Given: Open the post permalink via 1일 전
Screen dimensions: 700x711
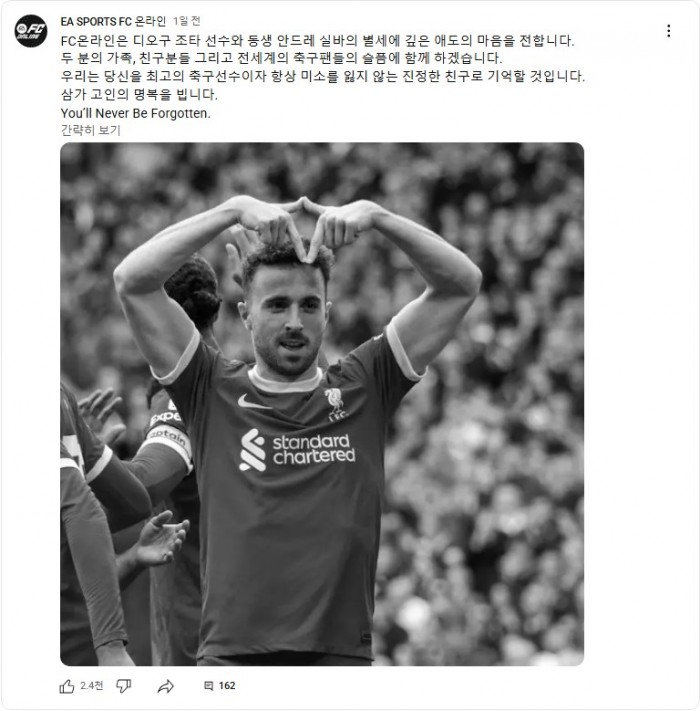Looking at the screenshot, I should 186,21.
